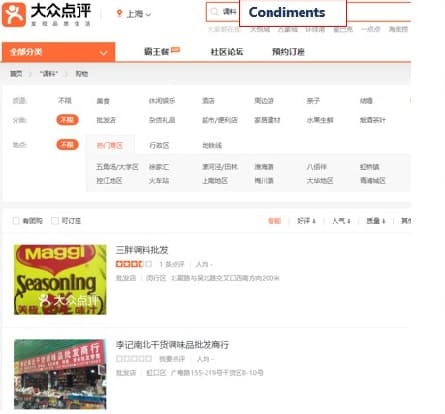Click the location pin icon beside 上海
The width and height of the screenshot is (445, 414).
tap(119, 13)
